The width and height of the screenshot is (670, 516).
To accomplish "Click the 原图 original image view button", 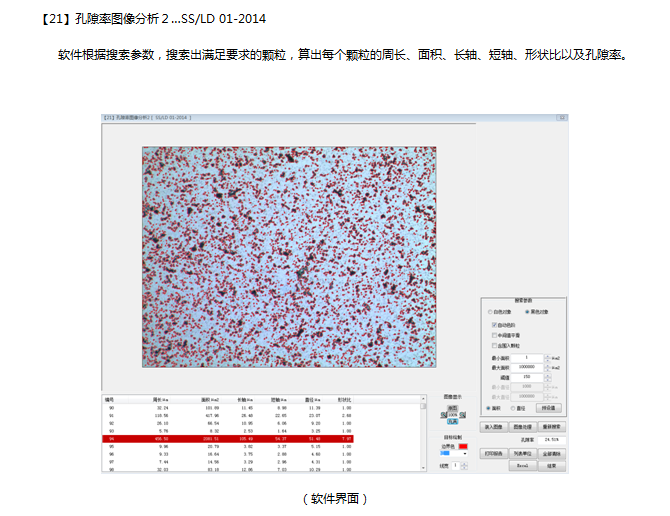I will pos(453,407).
